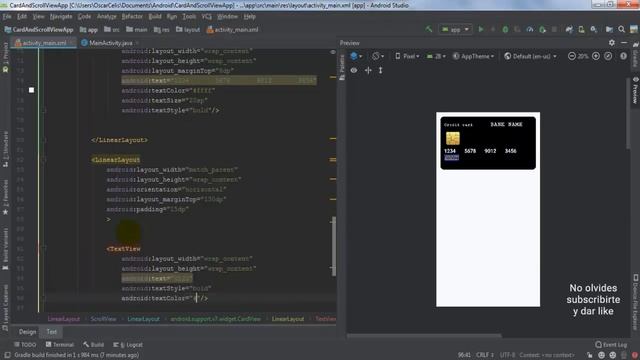Hide the Preview panel with minimize dash
The height and width of the screenshot is (360, 640).
click(624, 43)
